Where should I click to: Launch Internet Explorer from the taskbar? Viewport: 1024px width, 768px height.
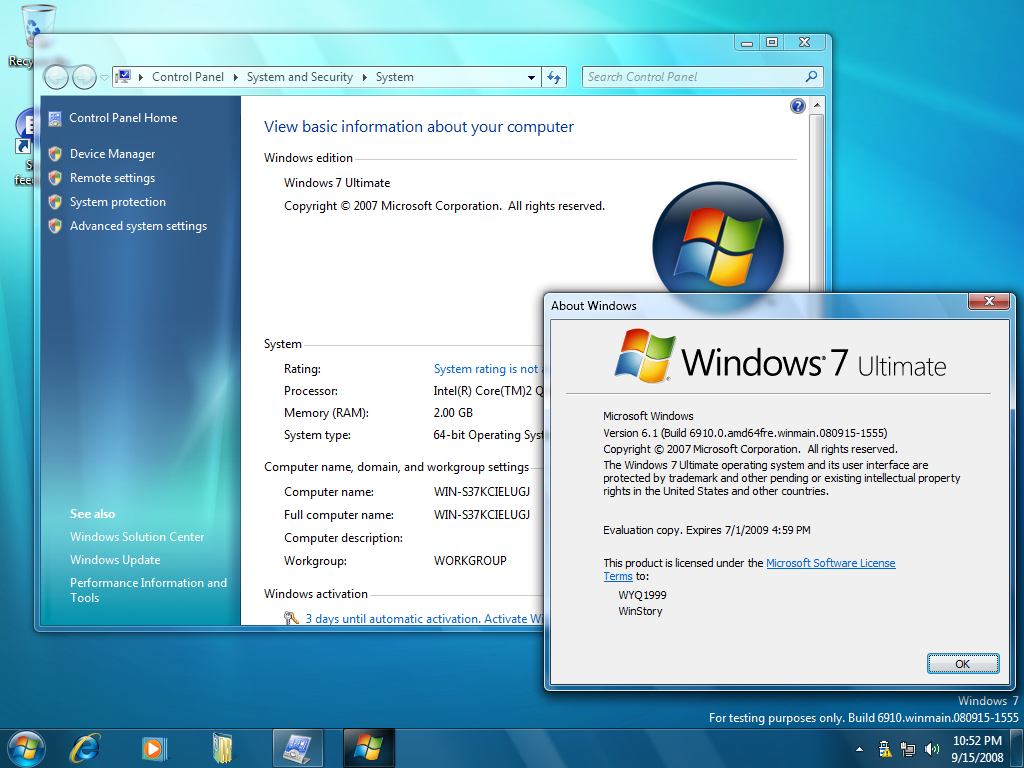(86, 747)
